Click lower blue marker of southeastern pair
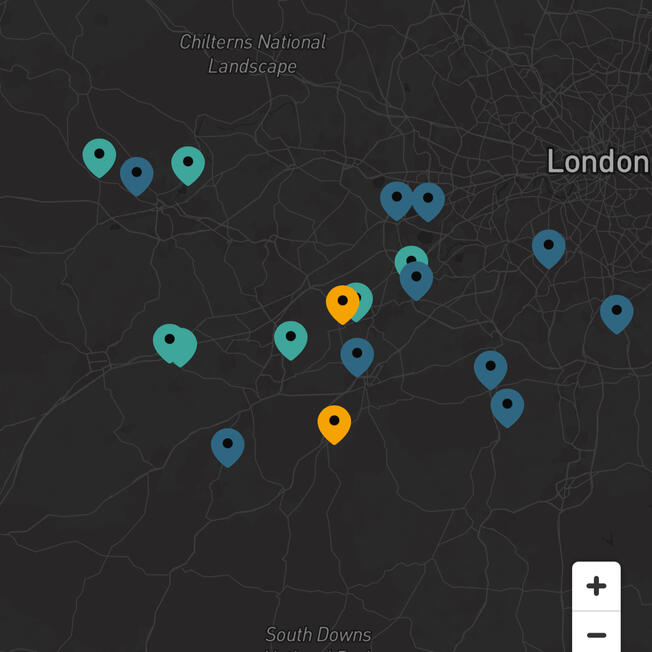Viewport: 652px width, 652px height. pos(507,406)
